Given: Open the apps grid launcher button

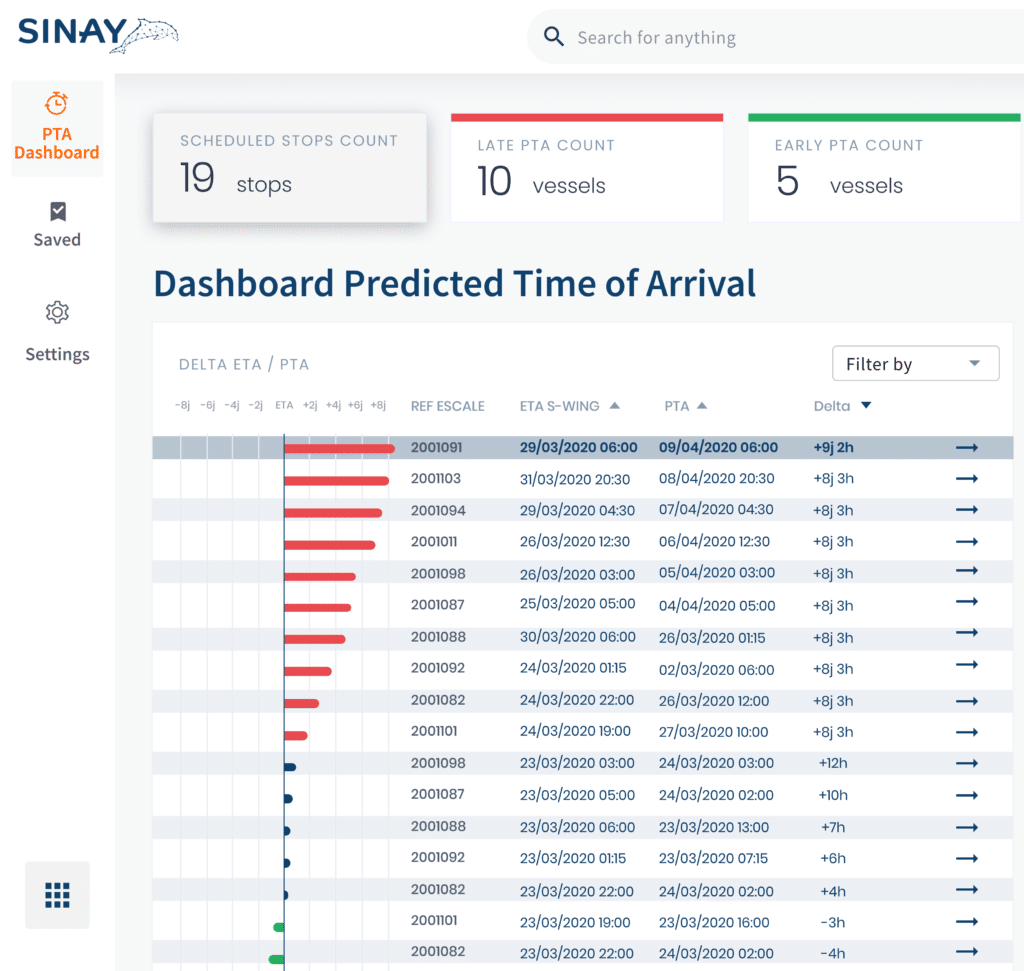Looking at the screenshot, I should [x=57, y=895].
